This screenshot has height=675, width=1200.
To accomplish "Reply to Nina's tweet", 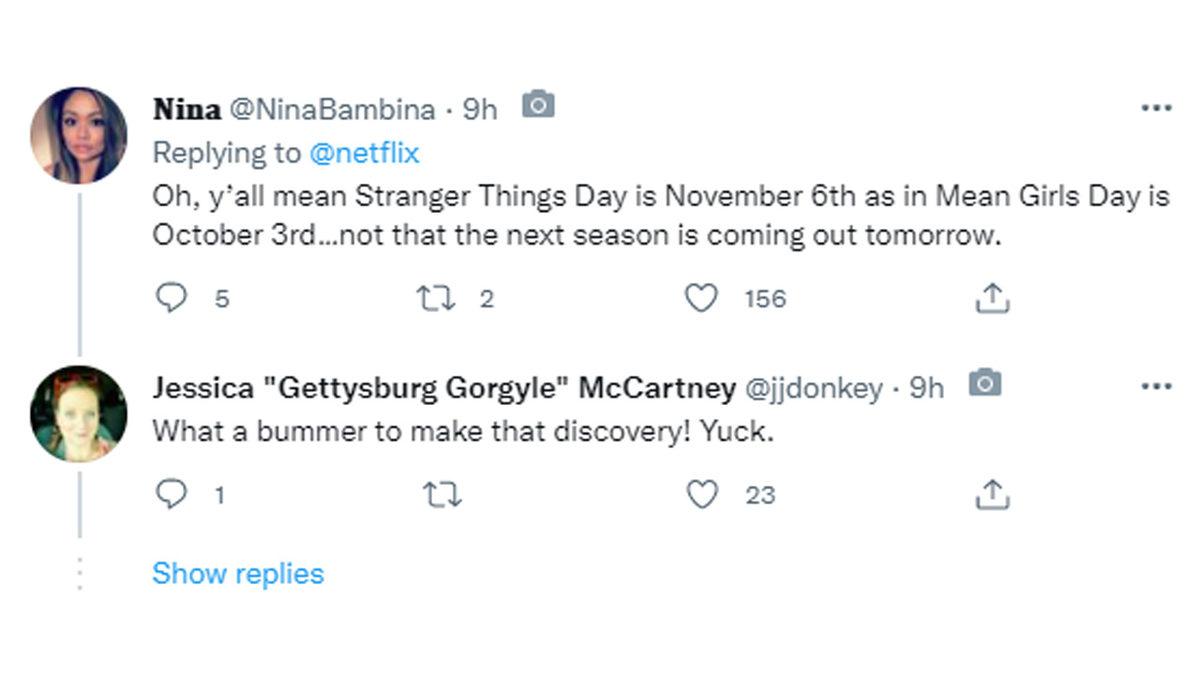I will point(173,298).
